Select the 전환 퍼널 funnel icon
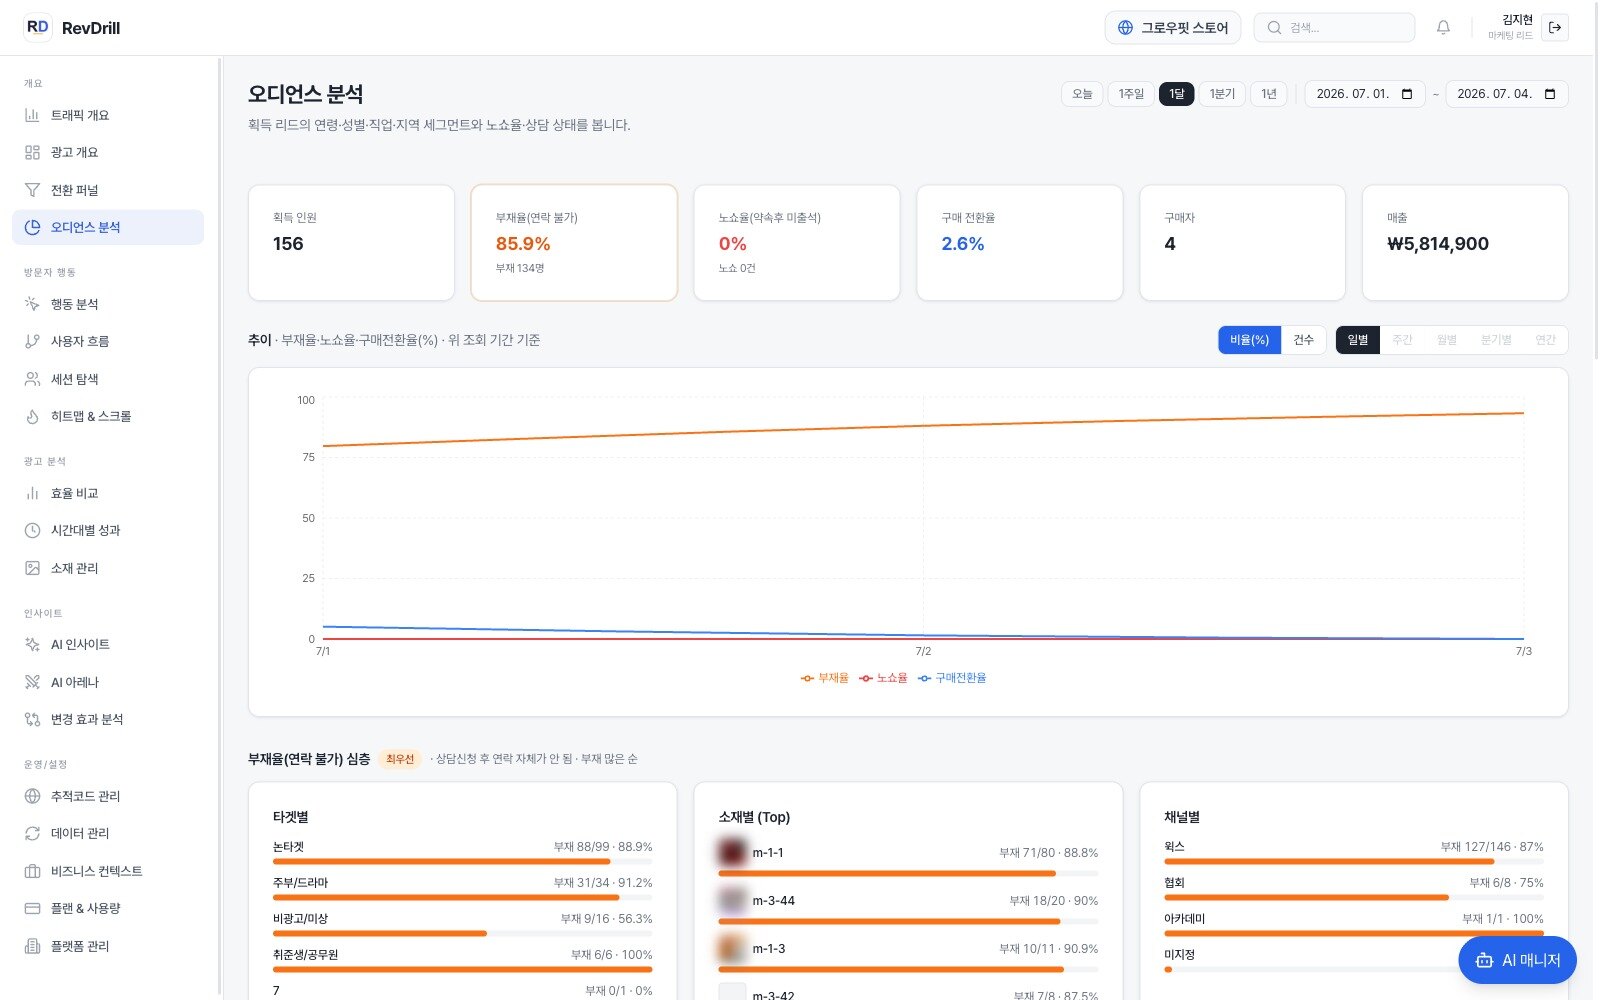Image resolution: width=1600 pixels, height=1000 pixels. [32, 190]
